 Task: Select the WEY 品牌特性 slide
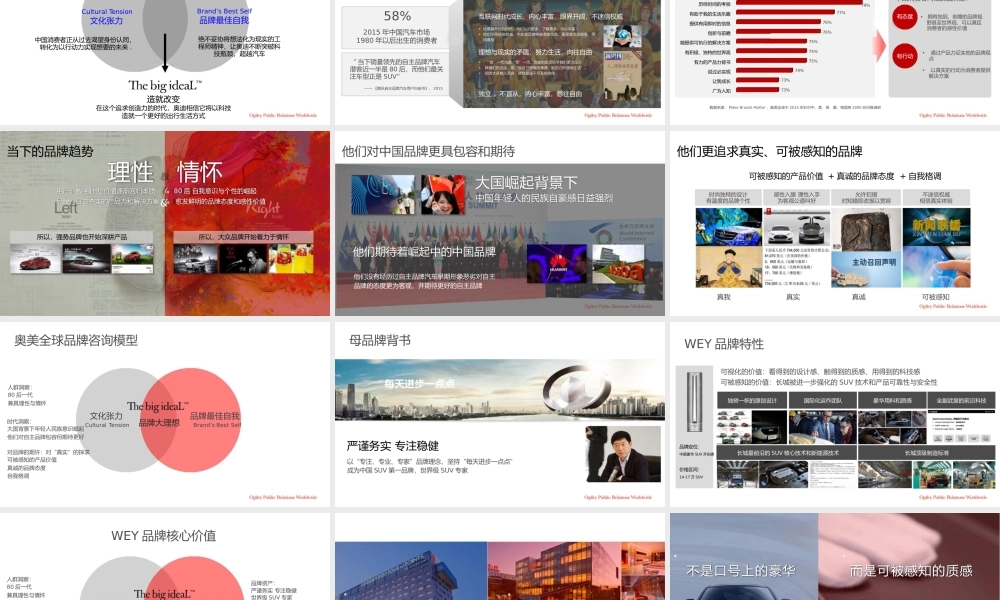point(834,413)
